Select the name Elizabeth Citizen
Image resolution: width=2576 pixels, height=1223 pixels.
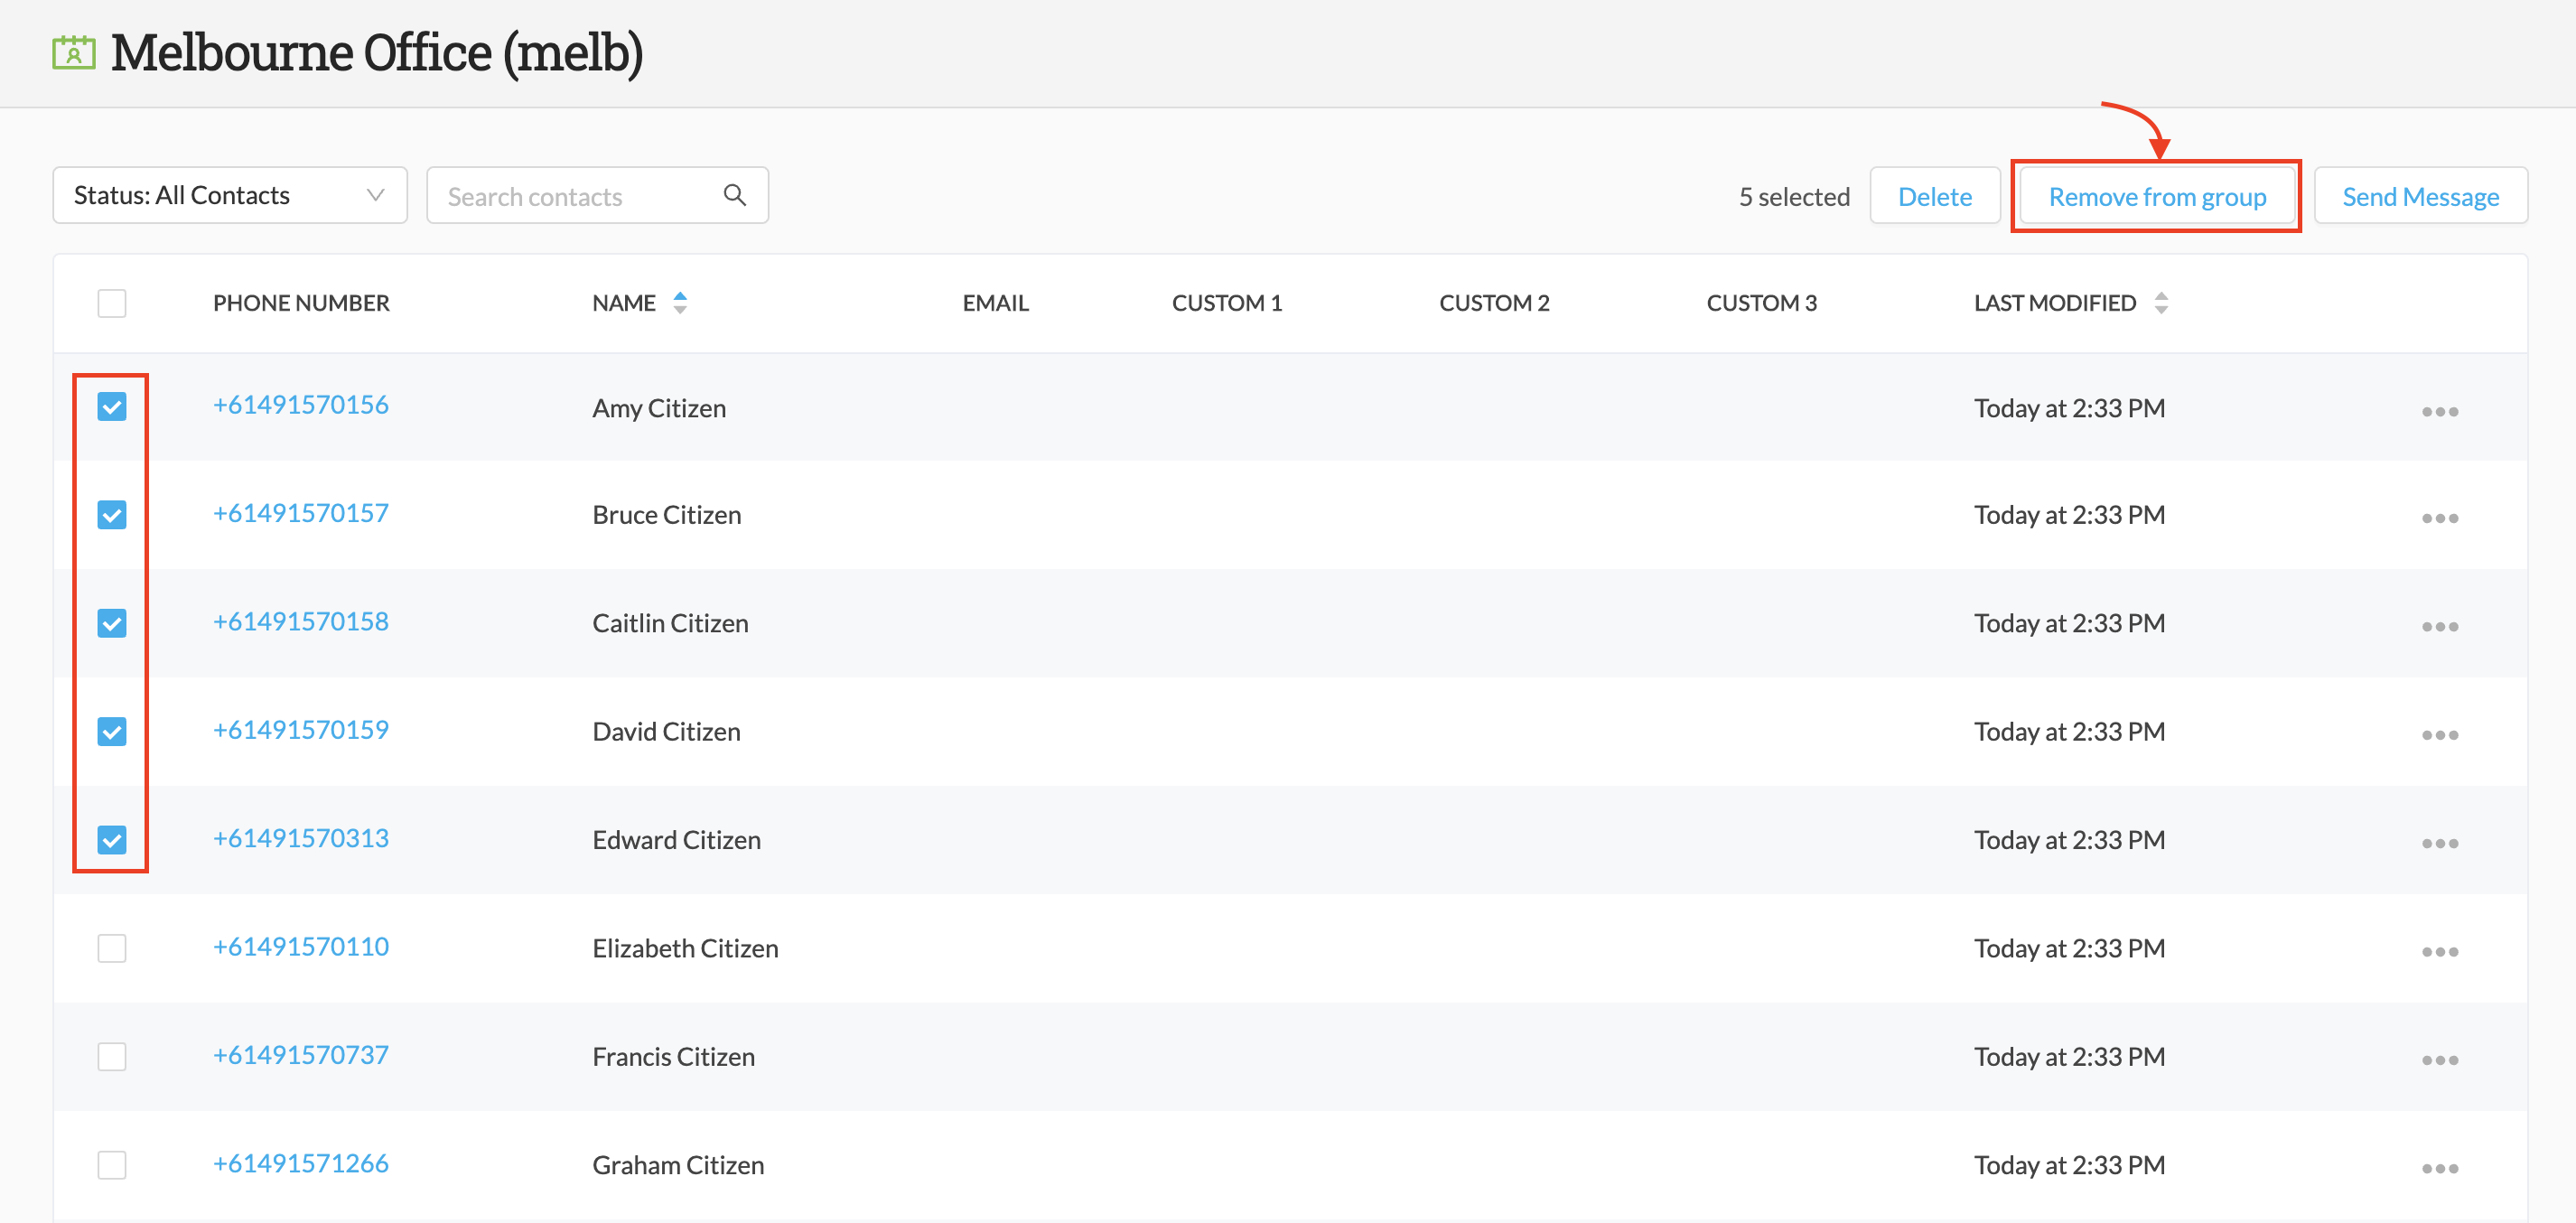click(685, 948)
